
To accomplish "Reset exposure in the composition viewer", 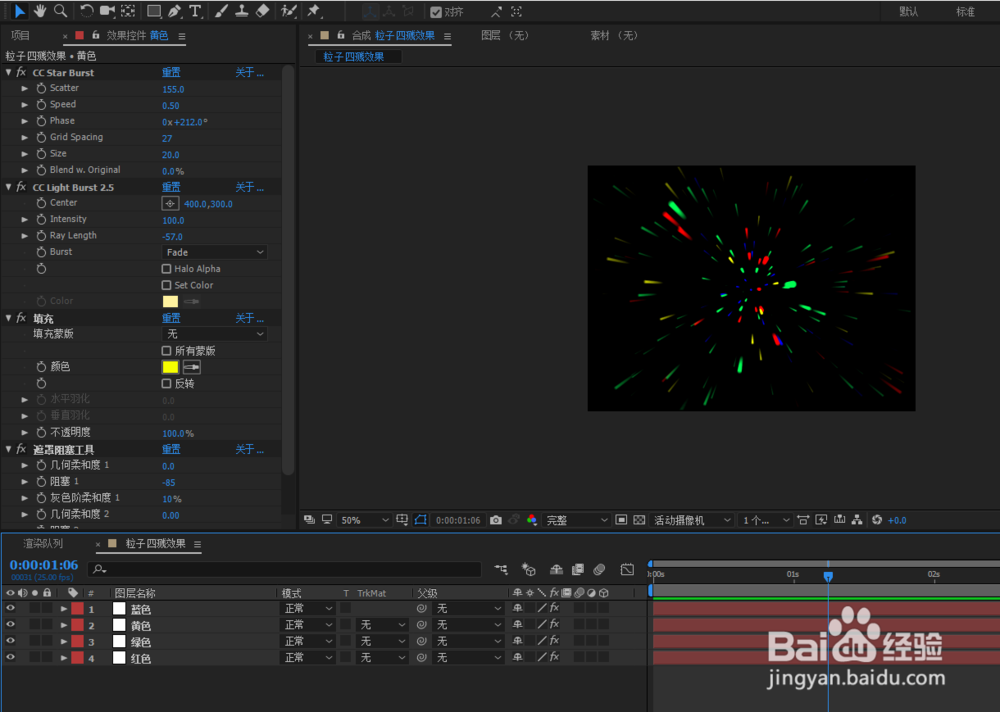I will 877,520.
